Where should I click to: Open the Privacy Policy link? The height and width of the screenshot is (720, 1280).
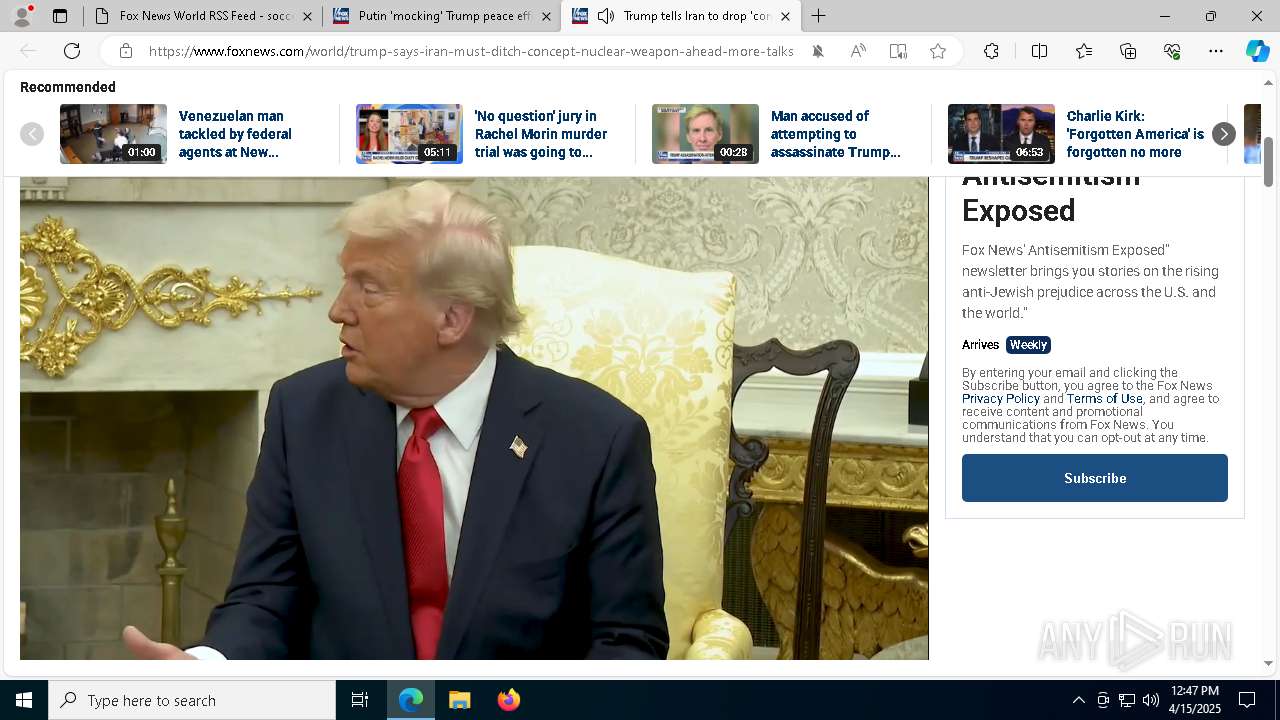click(x=1001, y=399)
